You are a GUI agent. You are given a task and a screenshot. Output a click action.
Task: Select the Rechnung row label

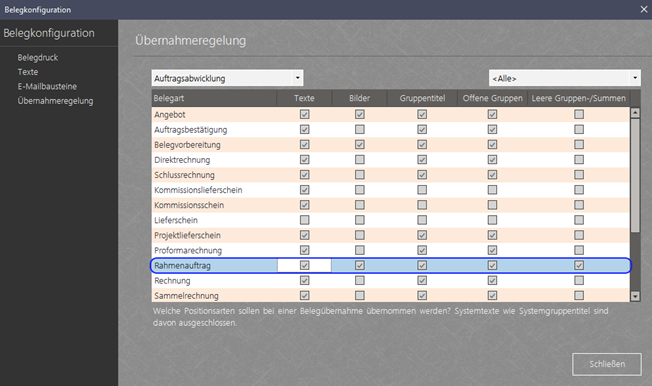(x=172, y=281)
